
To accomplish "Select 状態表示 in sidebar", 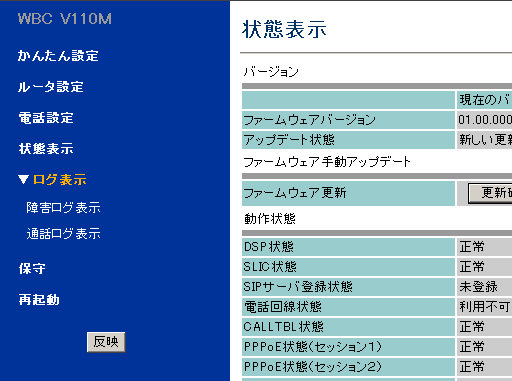I will point(46,149).
